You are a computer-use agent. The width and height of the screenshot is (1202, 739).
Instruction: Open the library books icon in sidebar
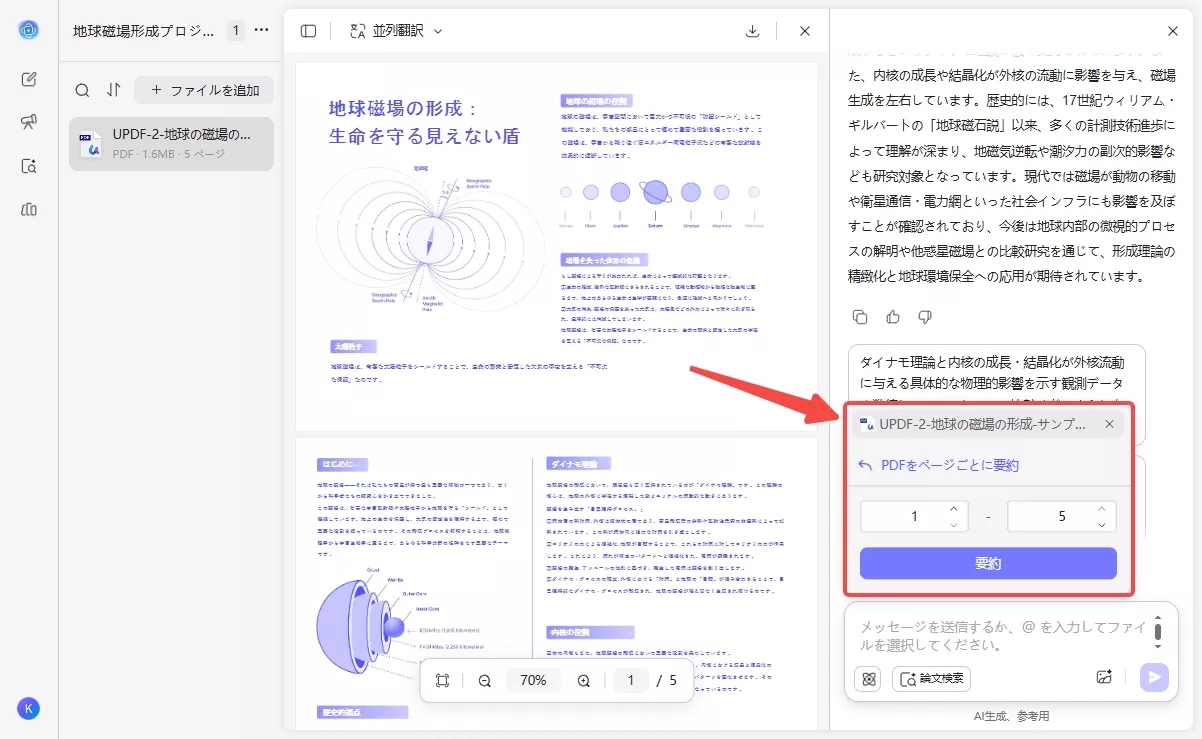click(x=28, y=209)
